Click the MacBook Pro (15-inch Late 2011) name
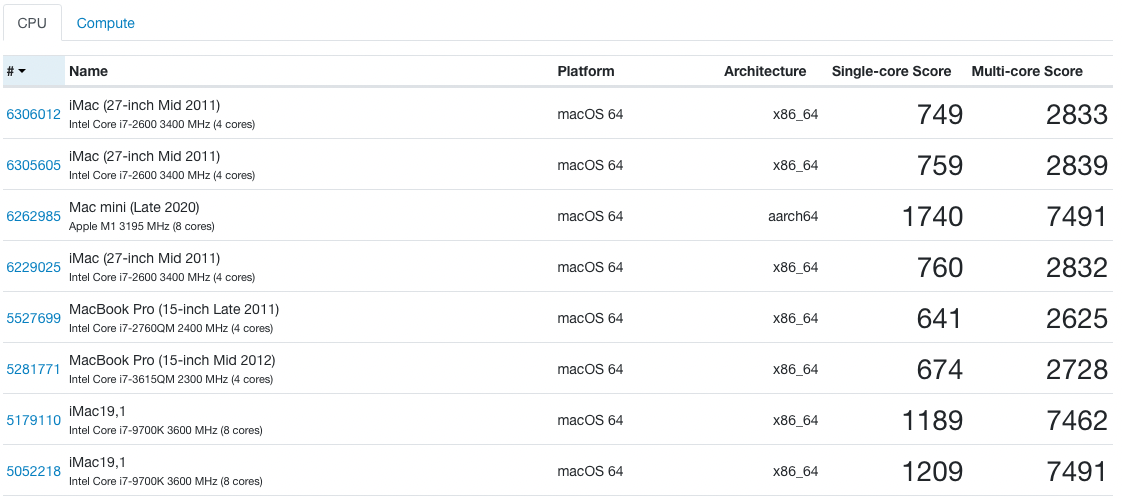 click(x=173, y=309)
